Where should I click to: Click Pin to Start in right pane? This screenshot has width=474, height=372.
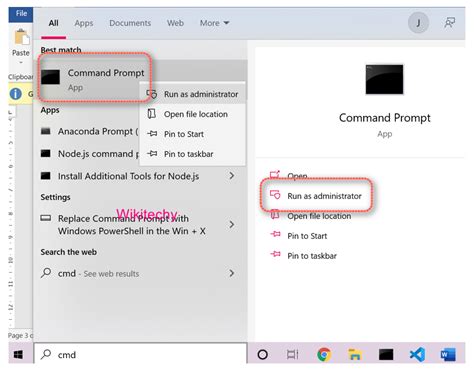click(x=307, y=236)
